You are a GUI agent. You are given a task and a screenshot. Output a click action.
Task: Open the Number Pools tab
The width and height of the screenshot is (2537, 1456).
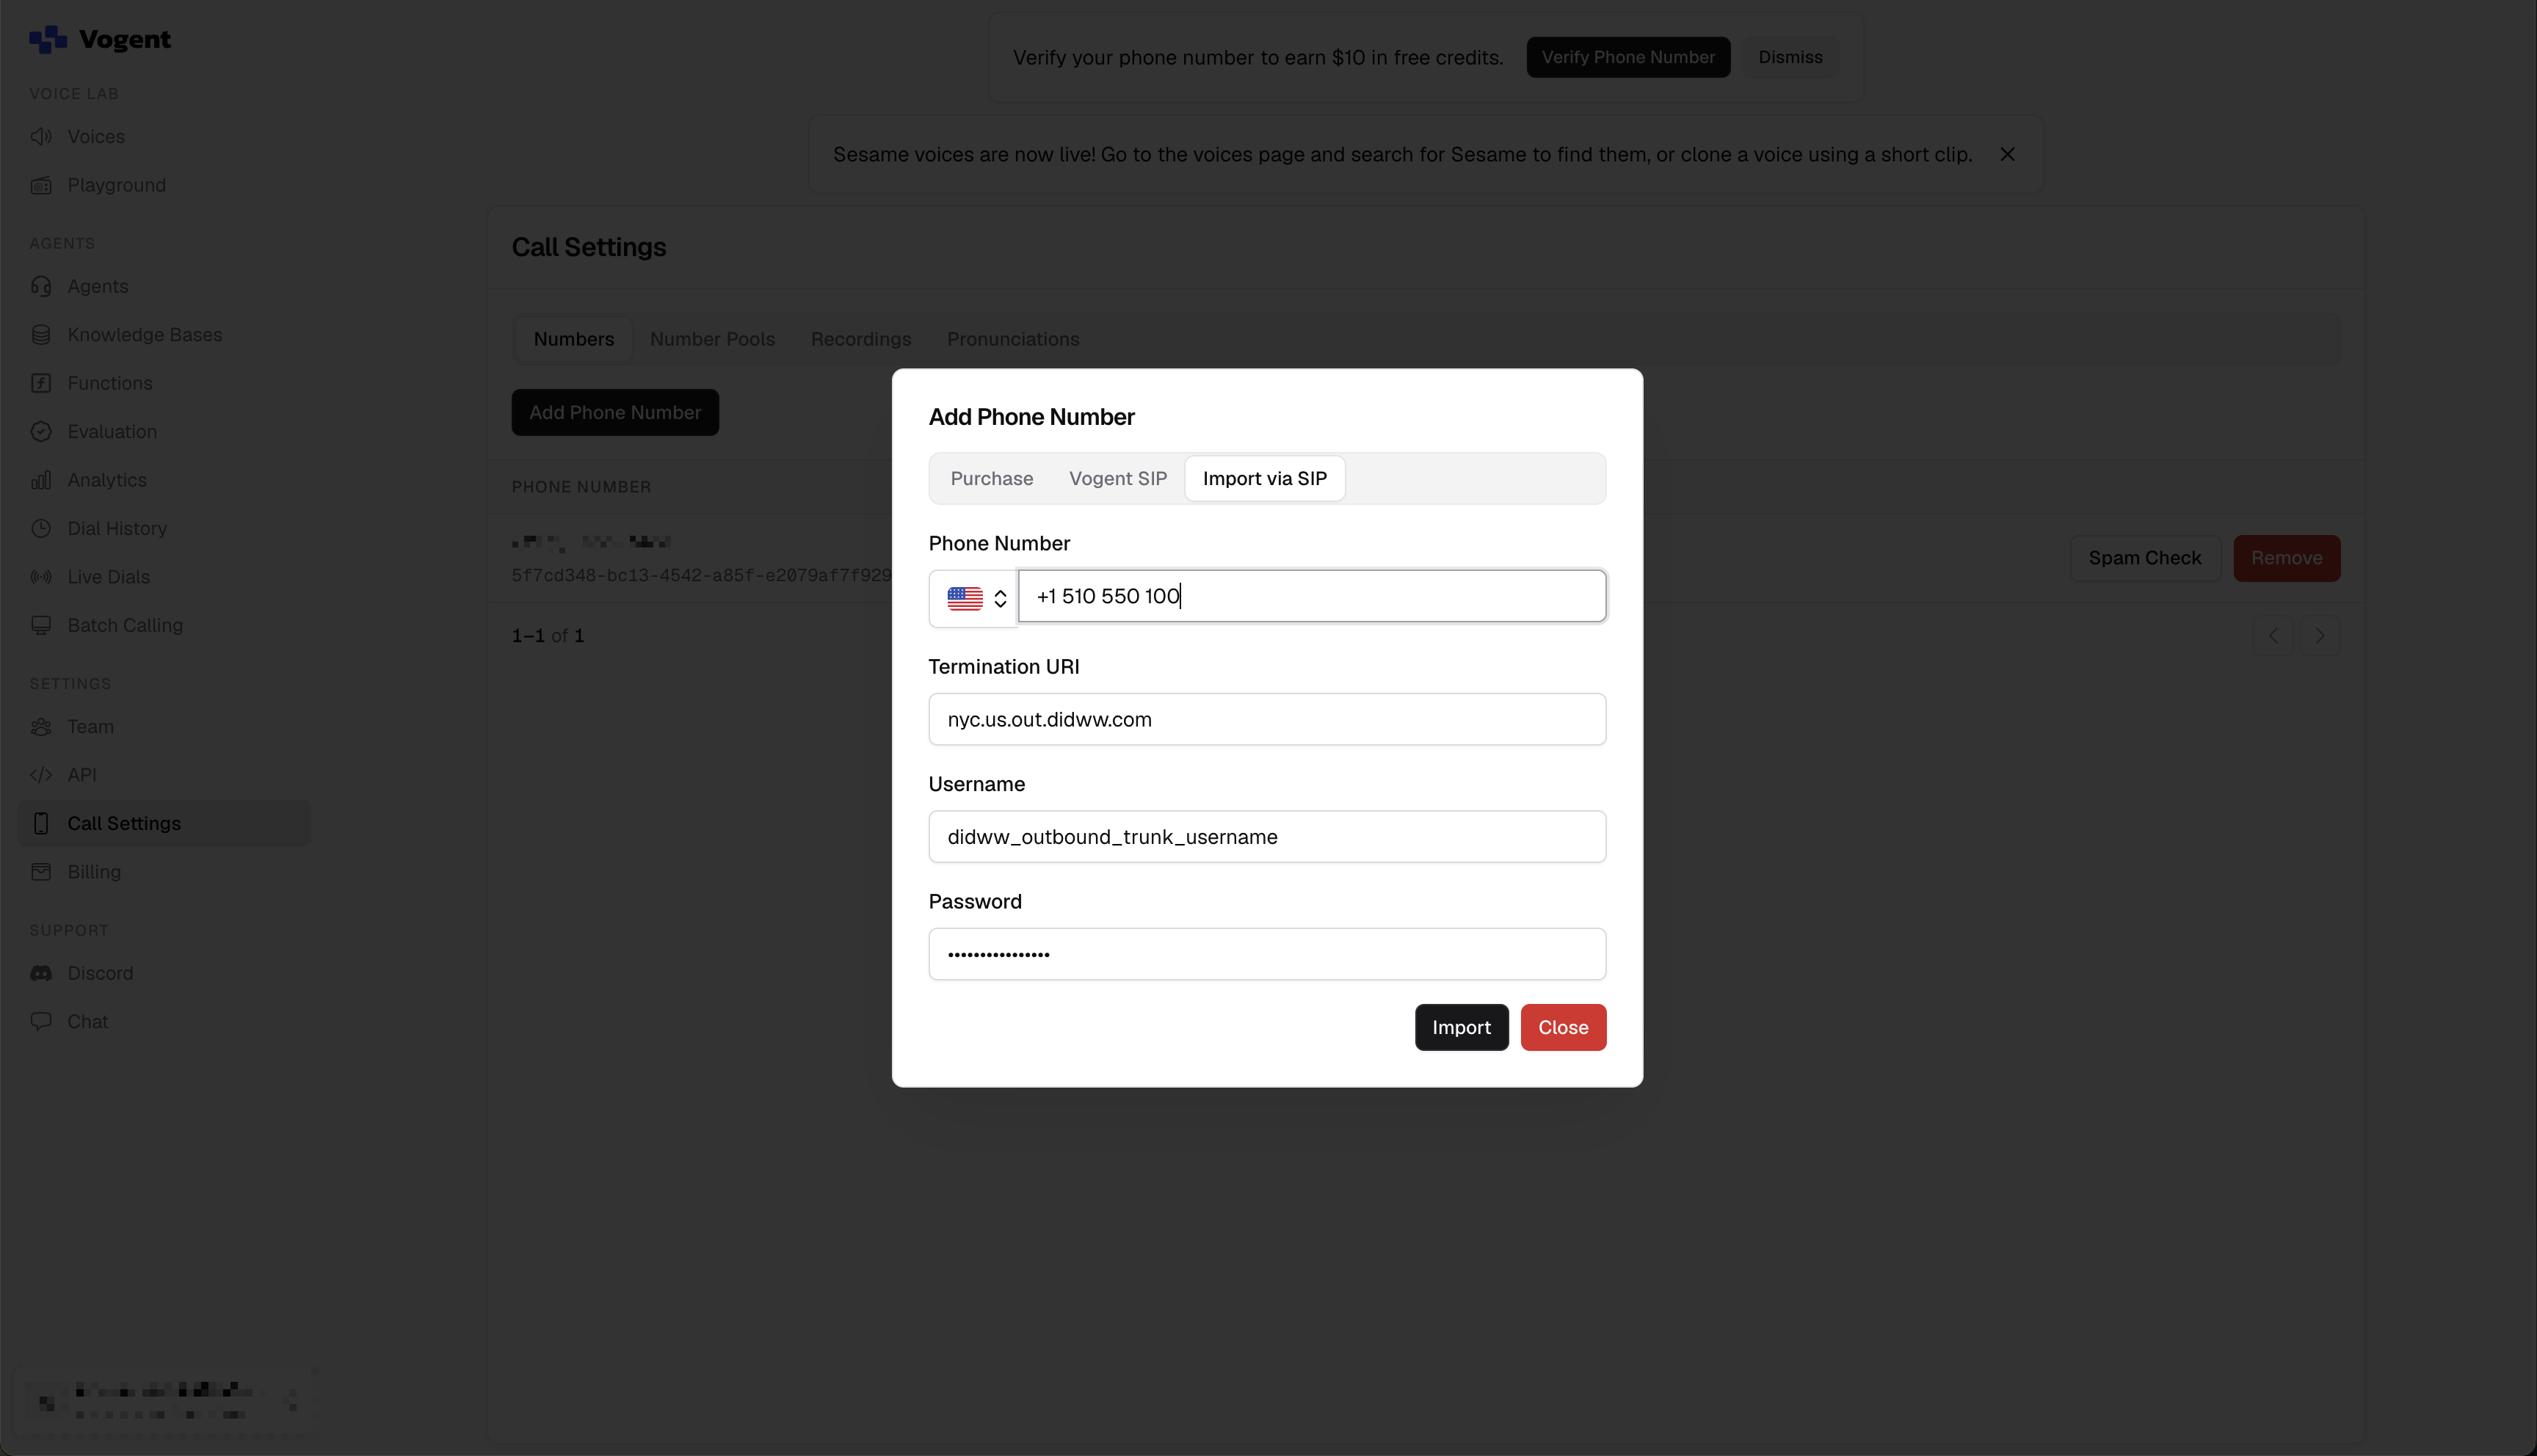[x=712, y=339]
